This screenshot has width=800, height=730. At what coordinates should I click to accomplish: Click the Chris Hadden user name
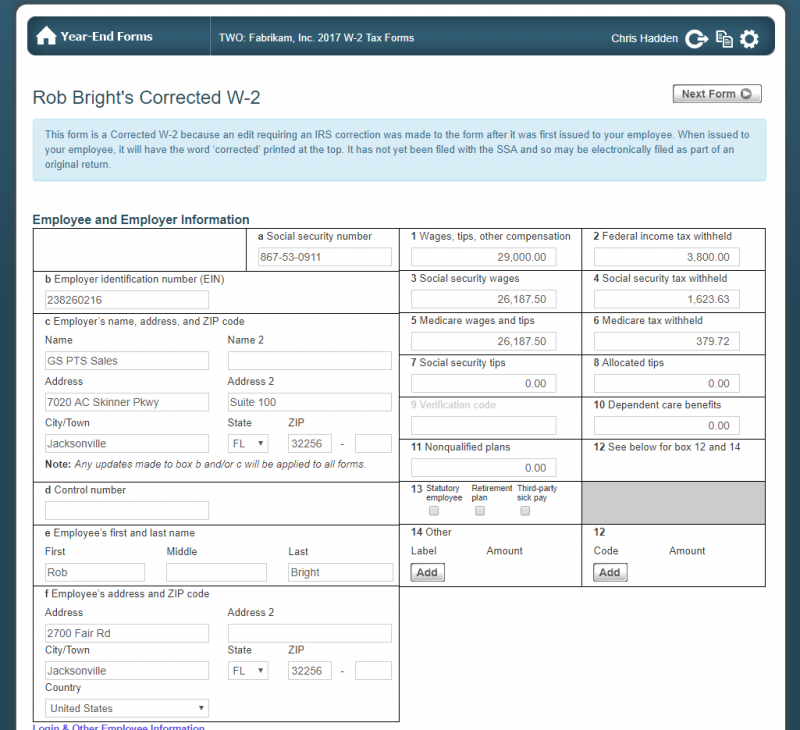point(644,38)
